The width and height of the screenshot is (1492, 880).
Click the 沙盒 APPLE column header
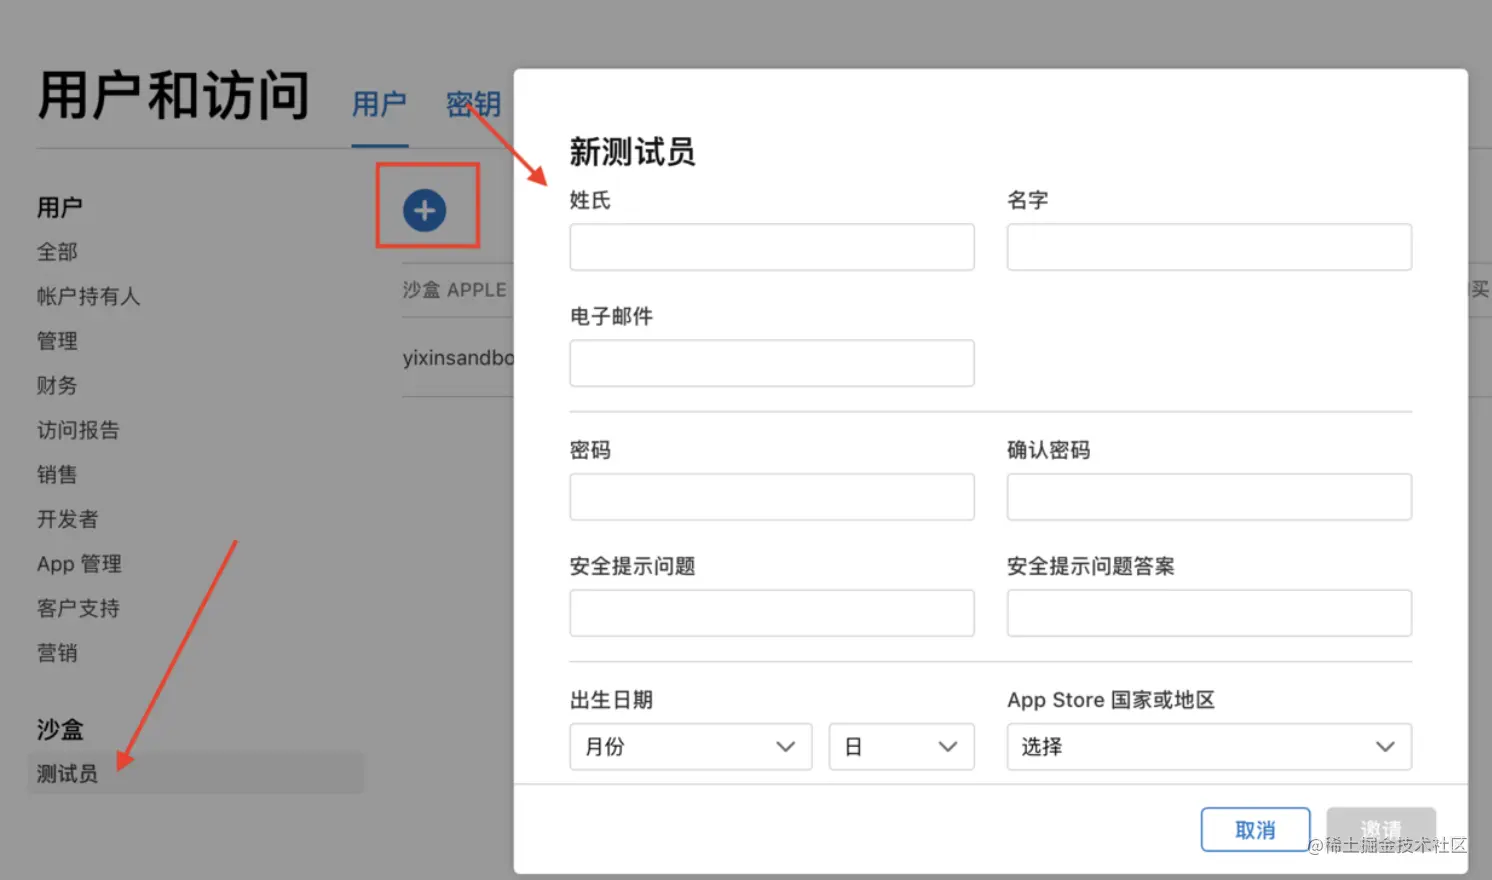[x=455, y=290]
